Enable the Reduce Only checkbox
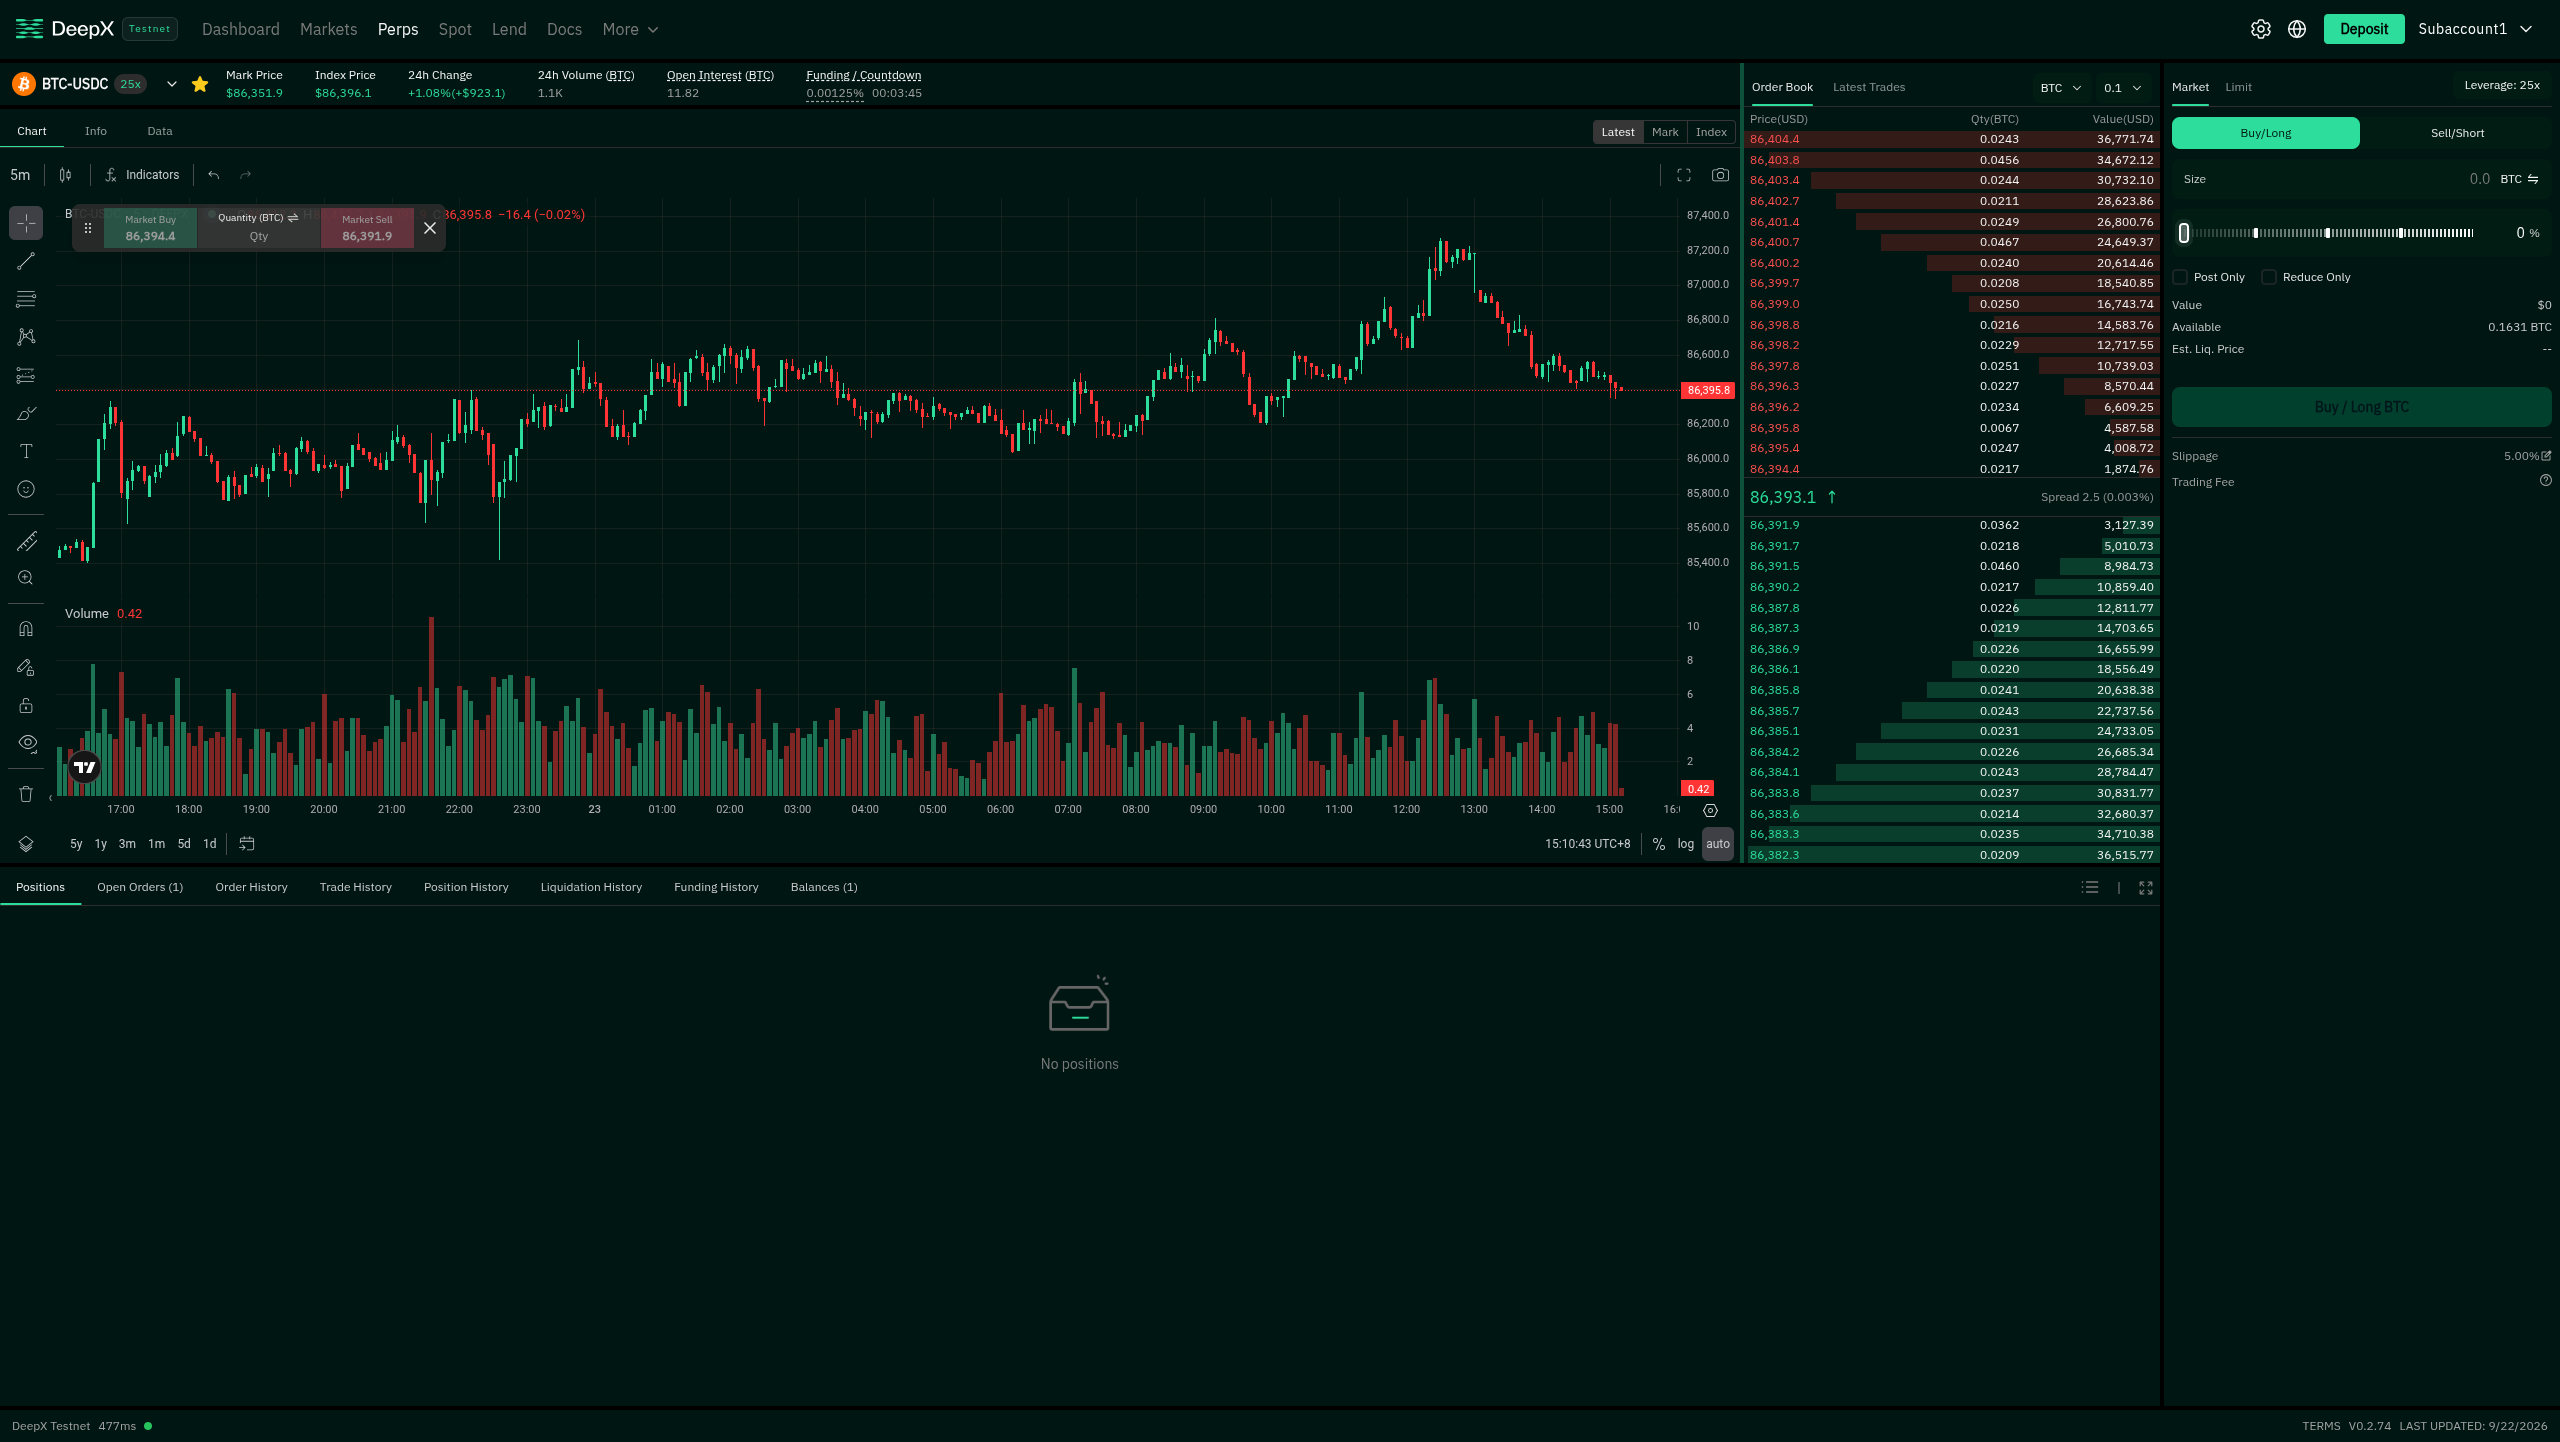2560x1442 pixels. (2269, 277)
